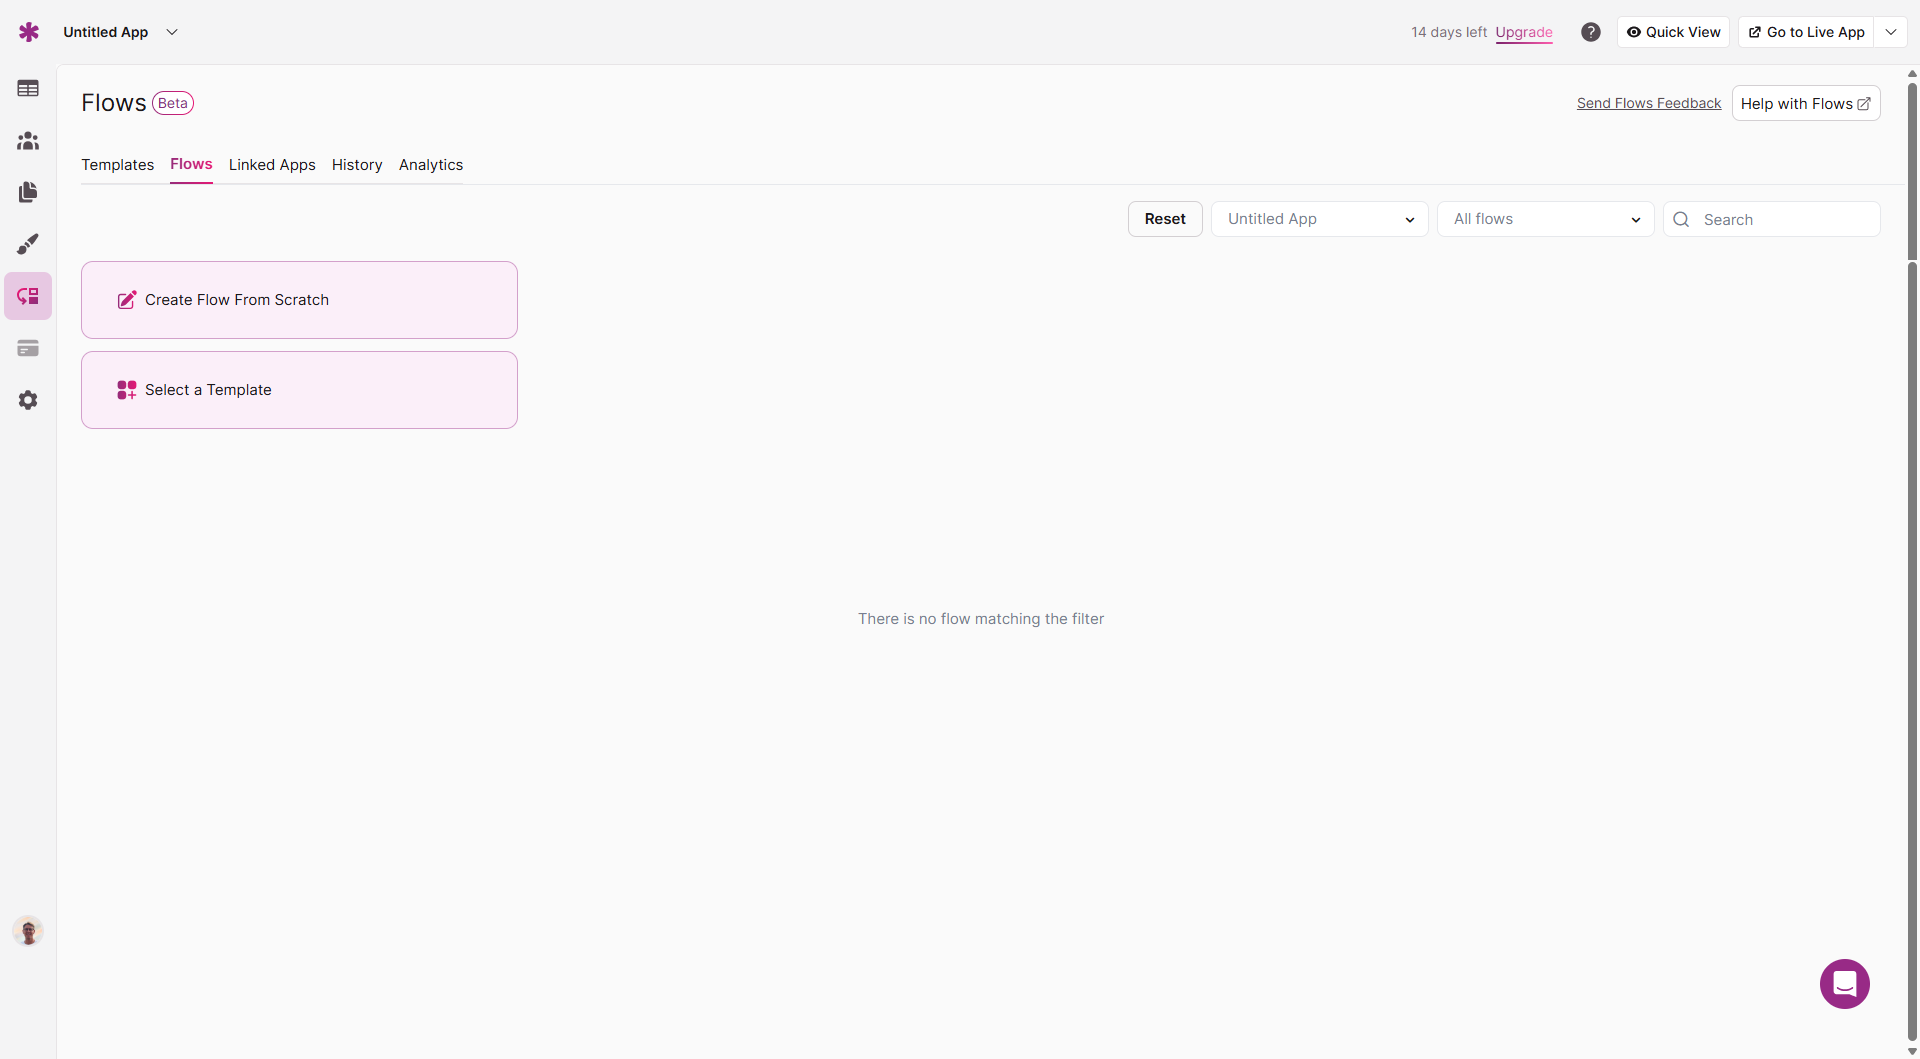Click Create Flow From Scratch
Viewport: 1920px width, 1059px height.
tap(299, 300)
